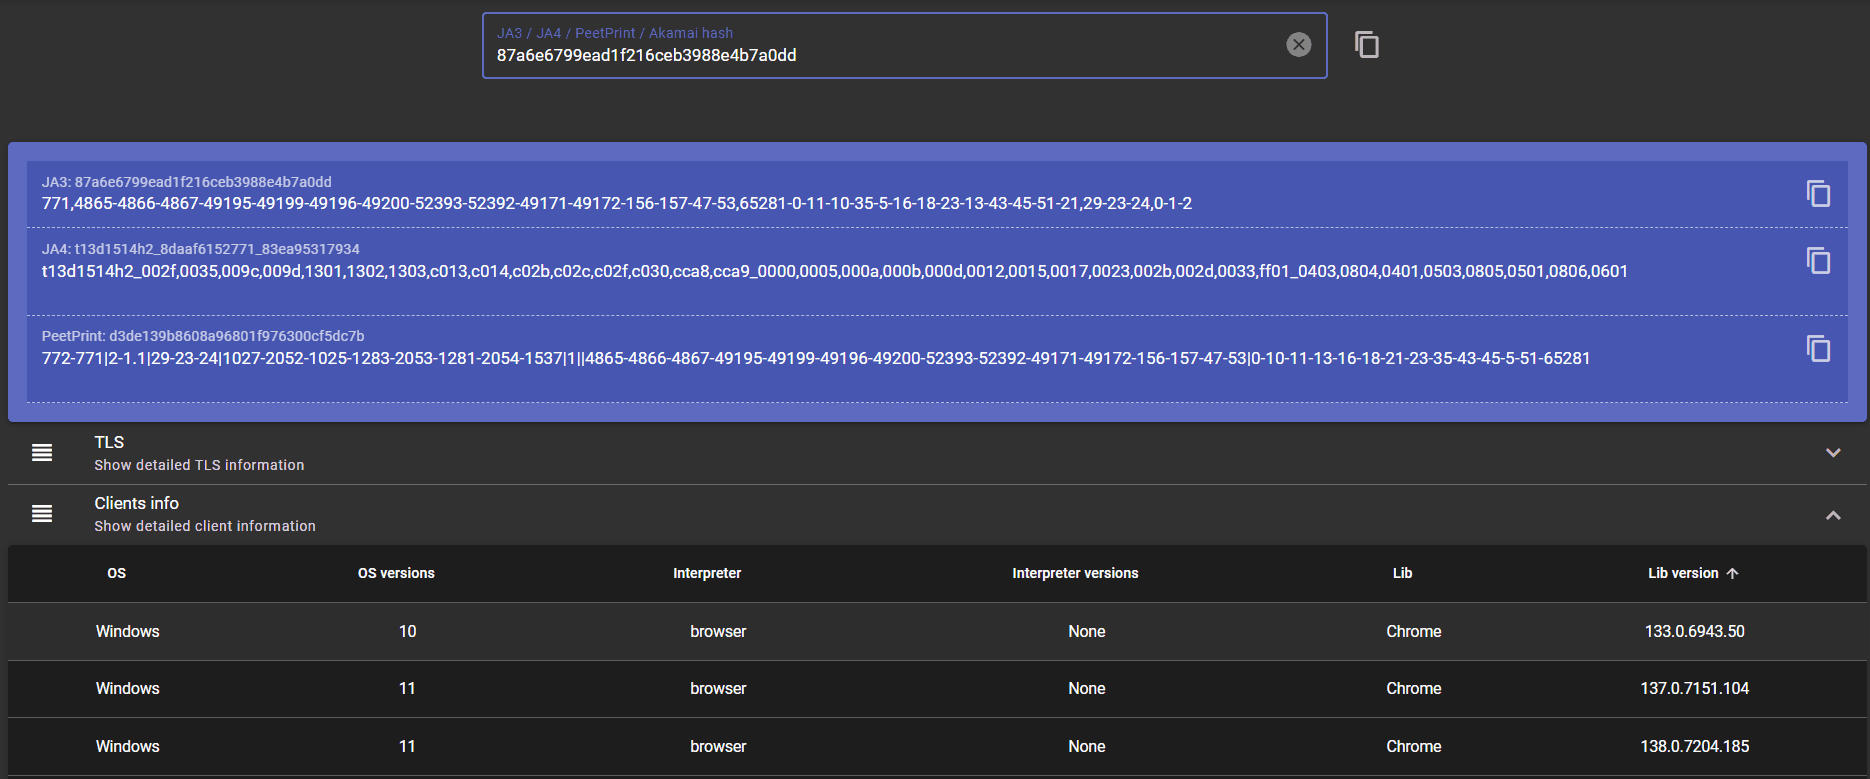
Task: Click Chrome in the 133.0.6943.50 row
Action: pos(1413,631)
